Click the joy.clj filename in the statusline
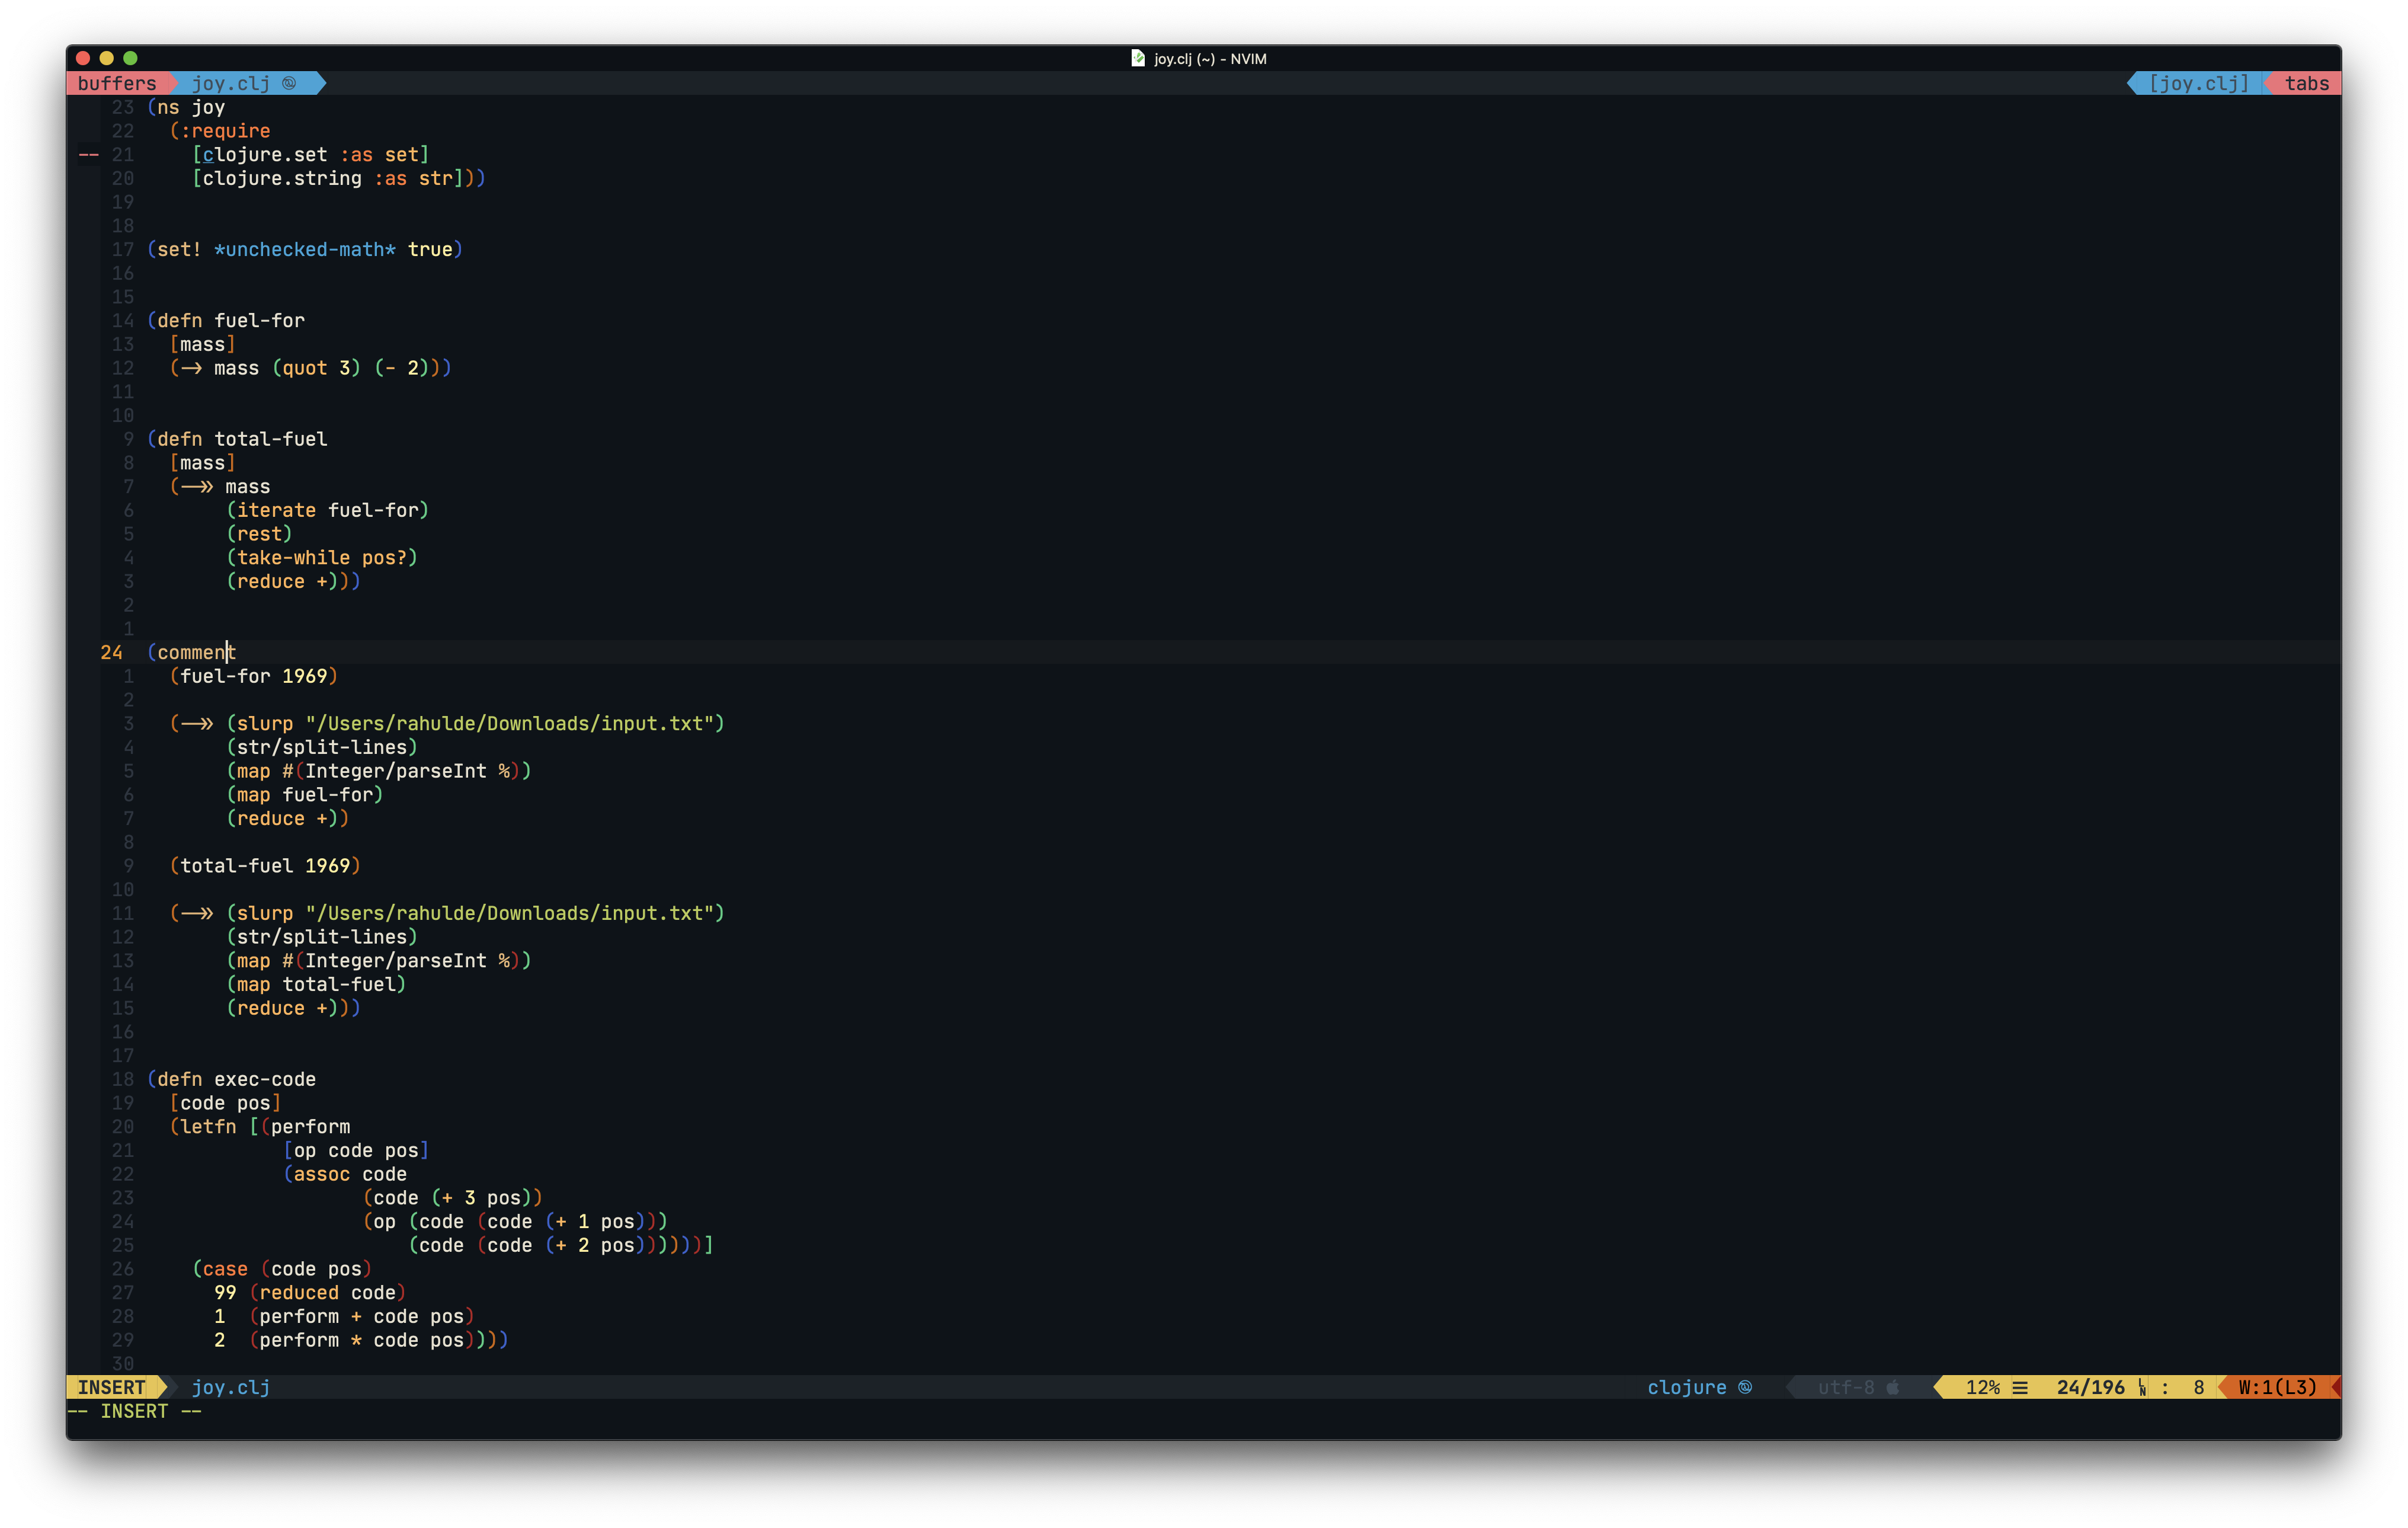 click(x=231, y=1387)
